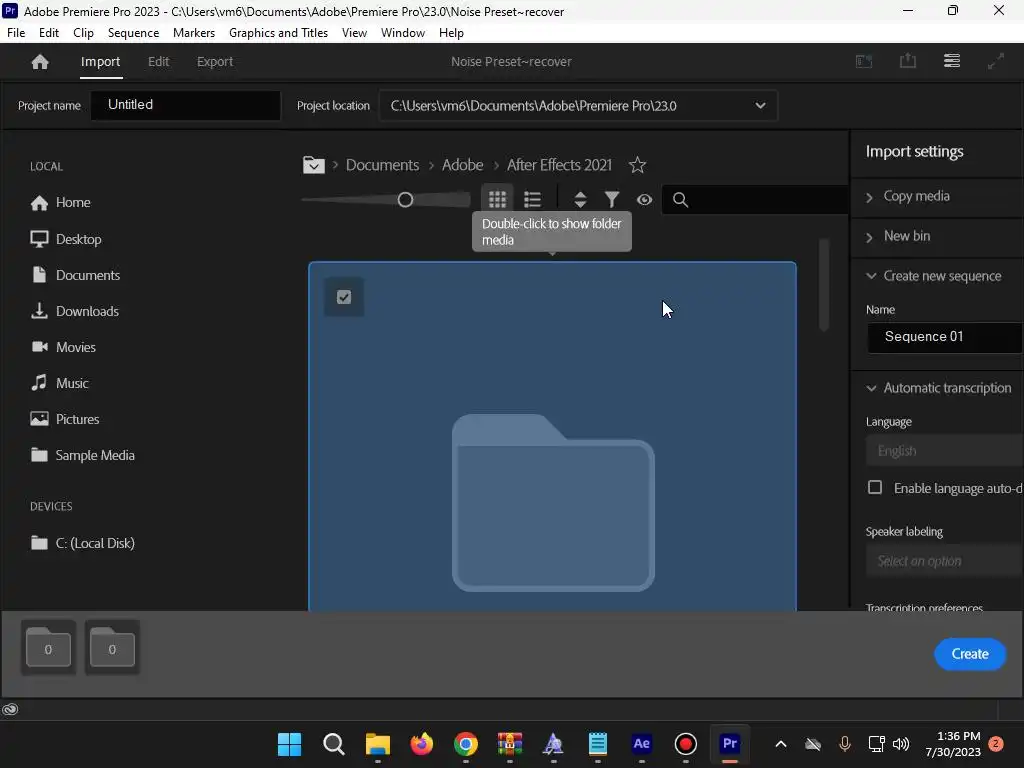
Task: Toggle full screen video output icon
Action: click(x=995, y=61)
